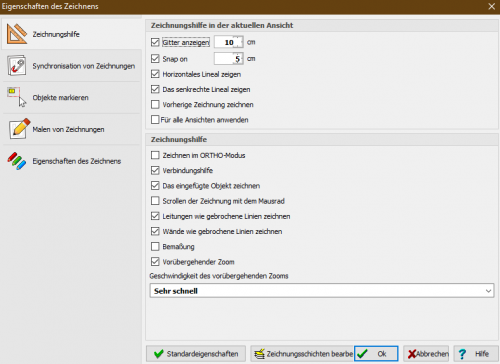This screenshot has height=364, width=500.
Task: Click the layers icon on Zeichnungsschichten button
Action: [x=259, y=354]
